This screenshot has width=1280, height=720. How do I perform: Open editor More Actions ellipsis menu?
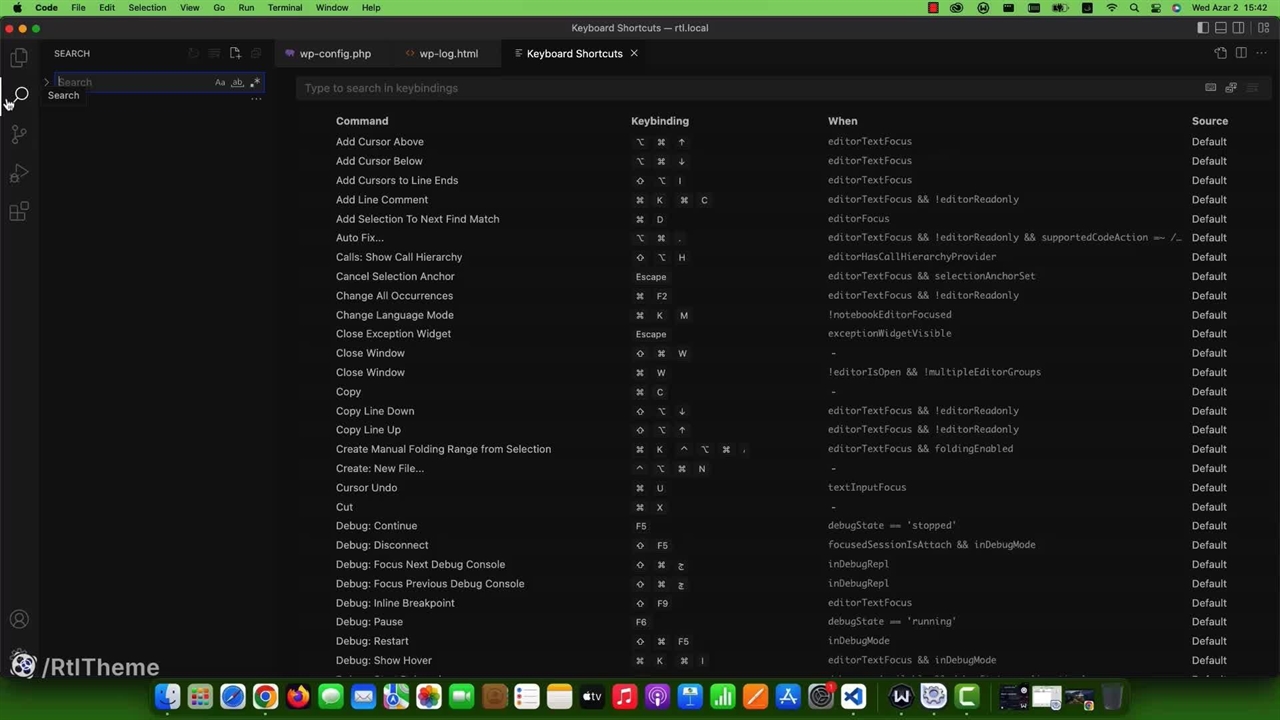click(1262, 53)
